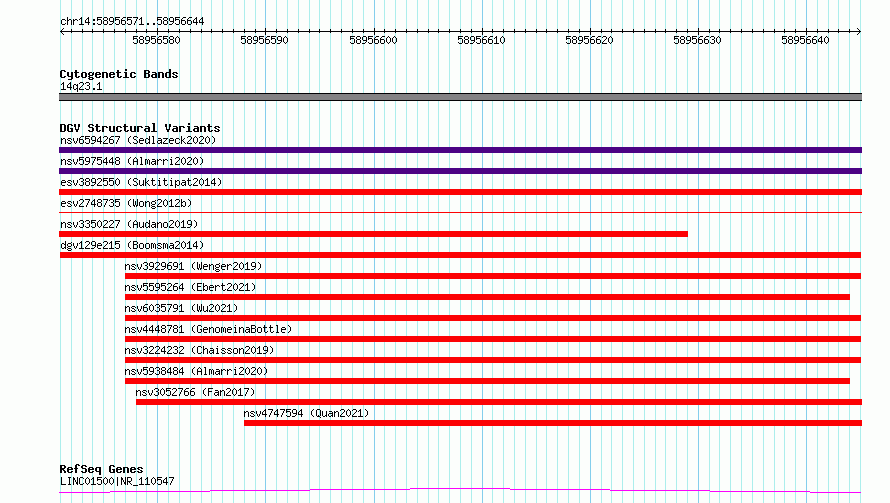Open variant nsv3052766 (Fan2017) label

[195, 392]
